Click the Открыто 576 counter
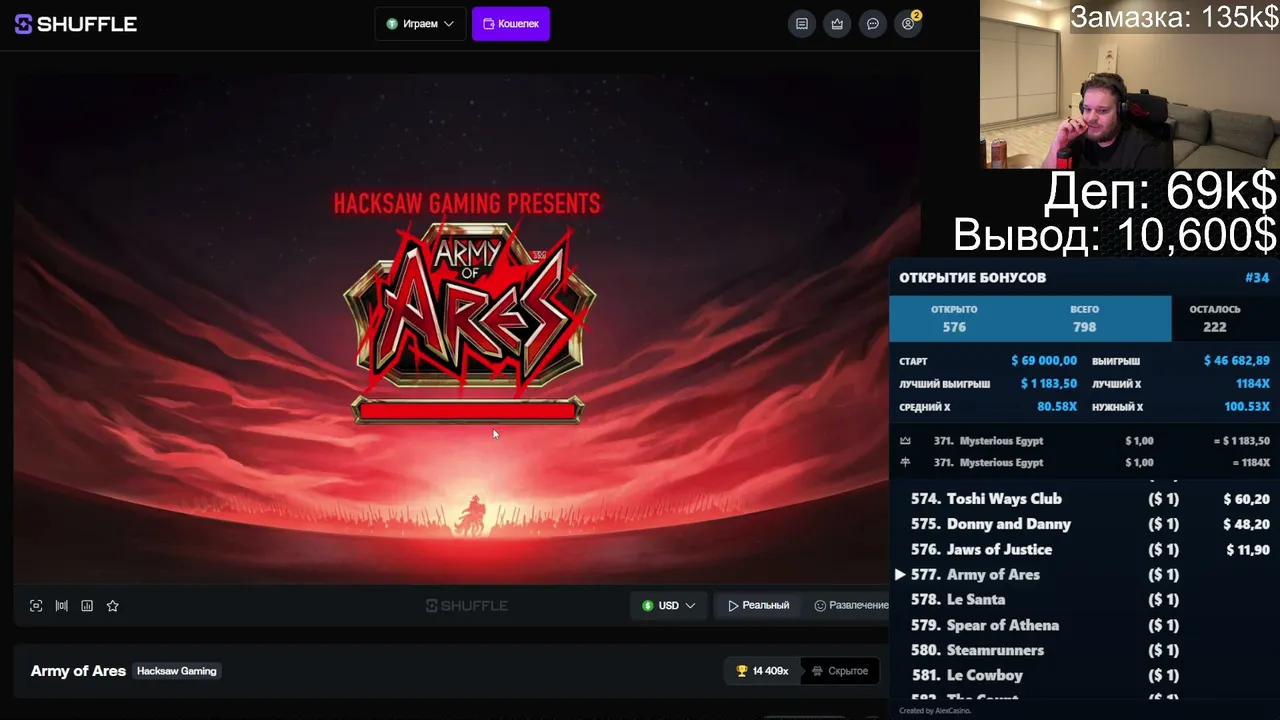 pyautogui.click(x=954, y=319)
